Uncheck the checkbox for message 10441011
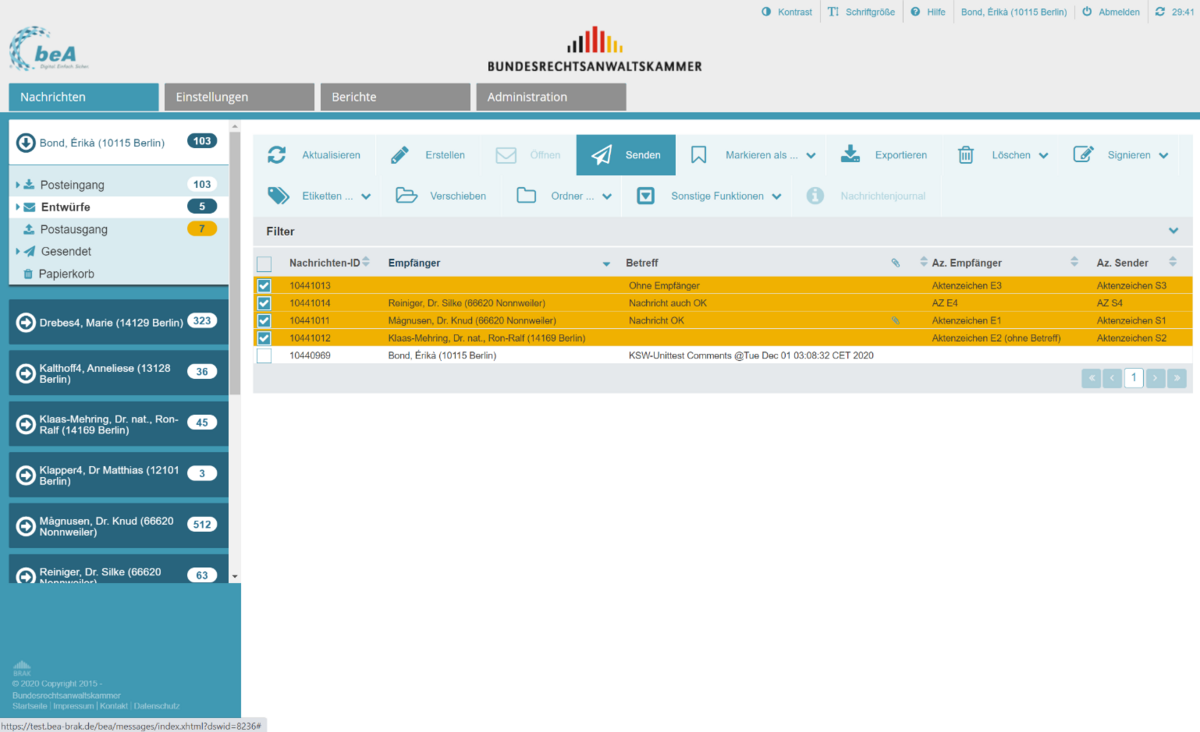The image size is (1200, 732). click(x=264, y=321)
